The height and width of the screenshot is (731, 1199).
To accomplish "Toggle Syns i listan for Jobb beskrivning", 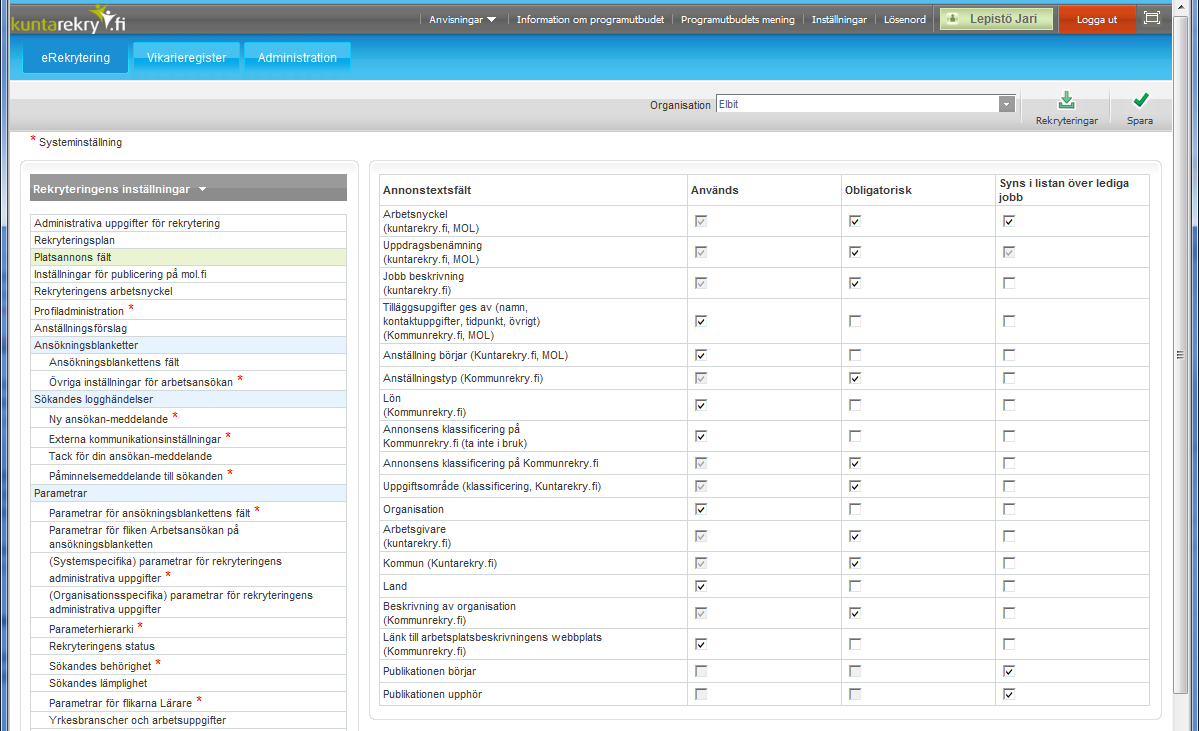I will click(1009, 283).
